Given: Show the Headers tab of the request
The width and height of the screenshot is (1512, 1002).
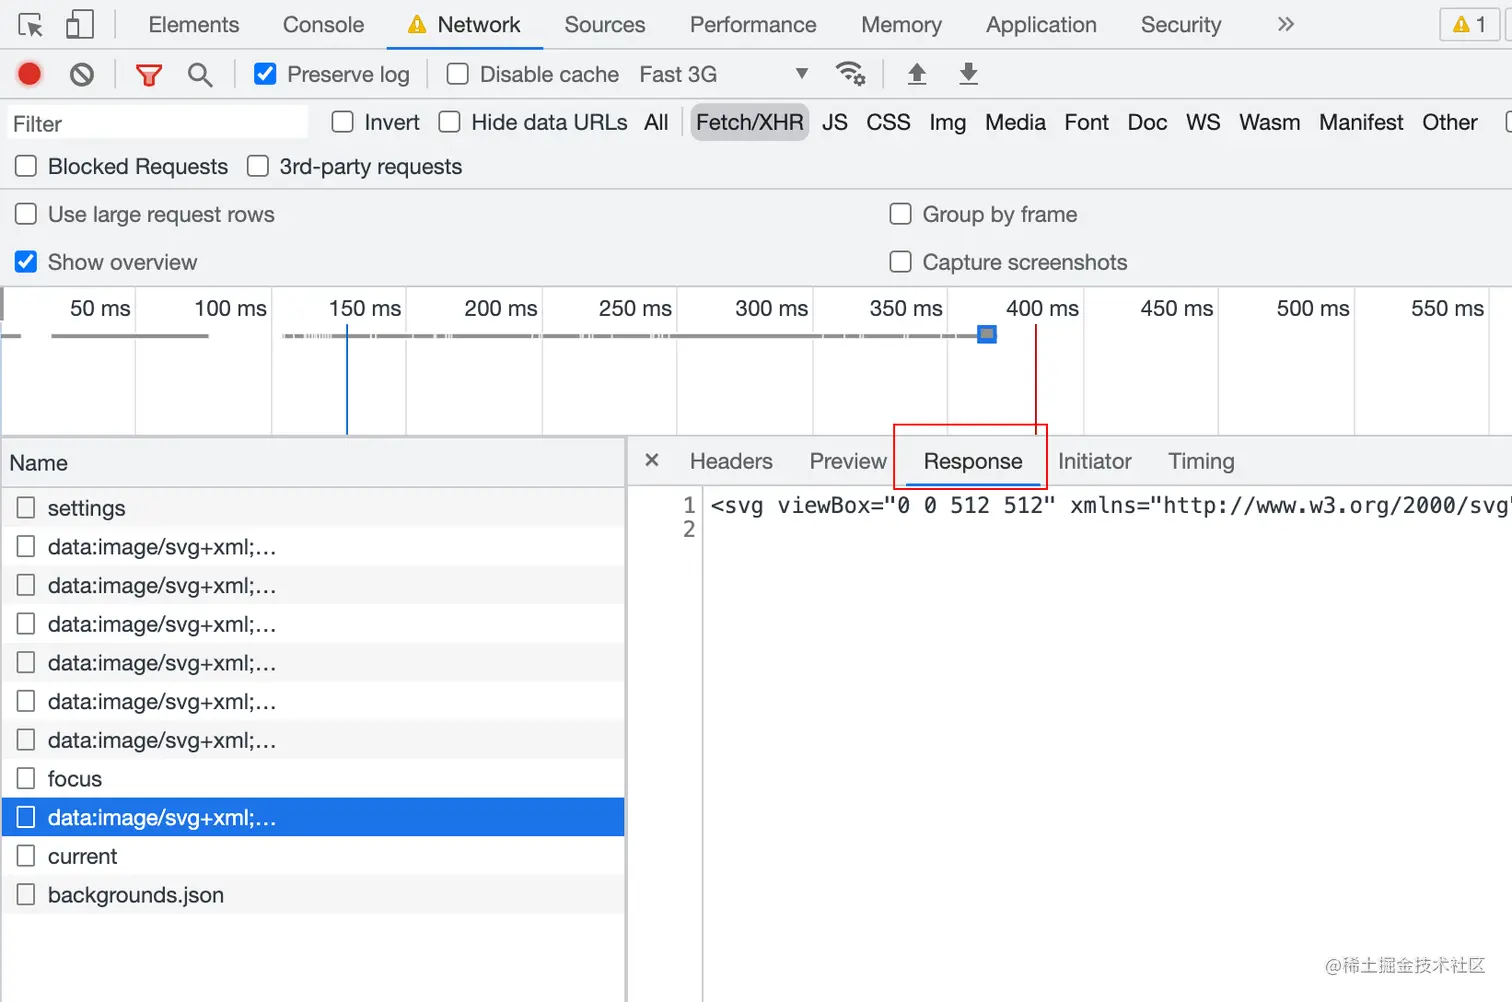Looking at the screenshot, I should click(x=731, y=461).
